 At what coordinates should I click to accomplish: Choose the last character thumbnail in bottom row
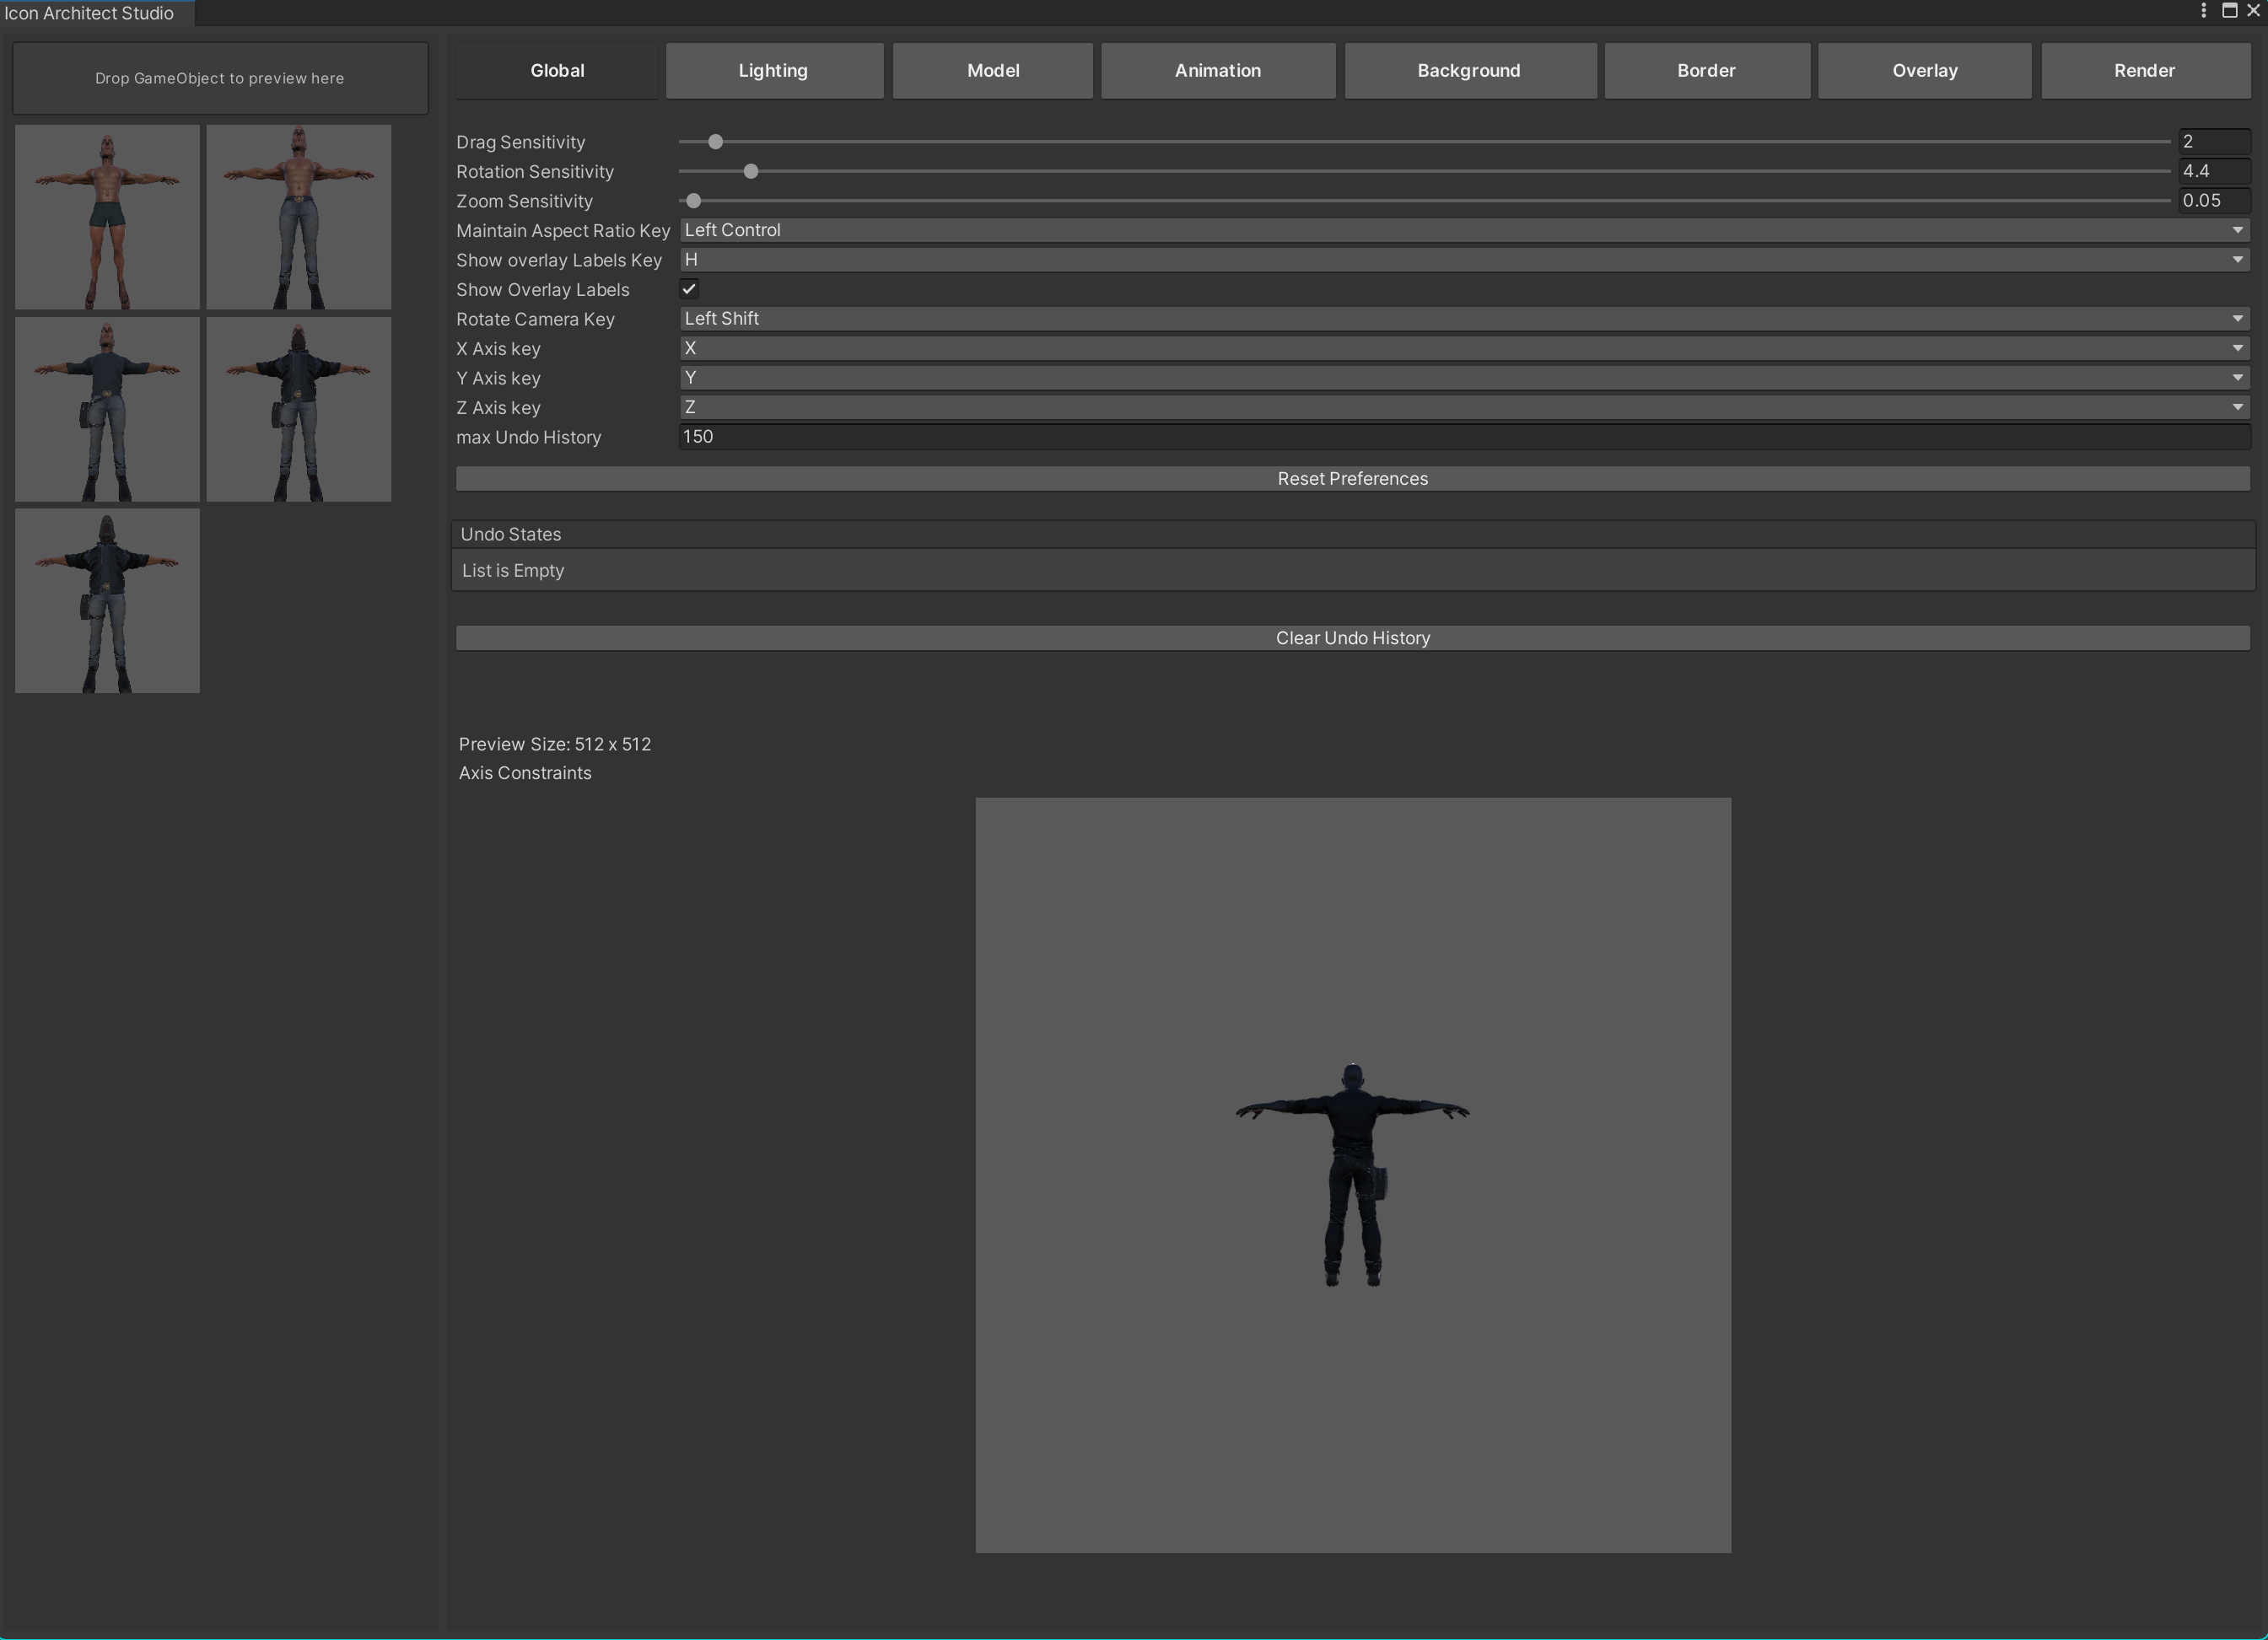107,600
